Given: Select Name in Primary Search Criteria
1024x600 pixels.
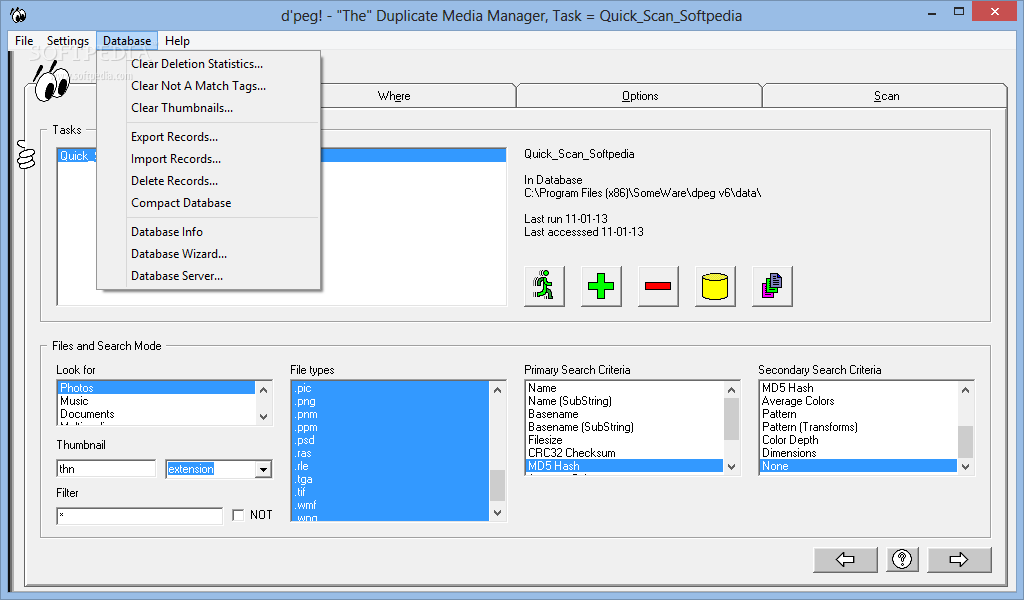Looking at the screenshot, I should [x=624, y=388].
